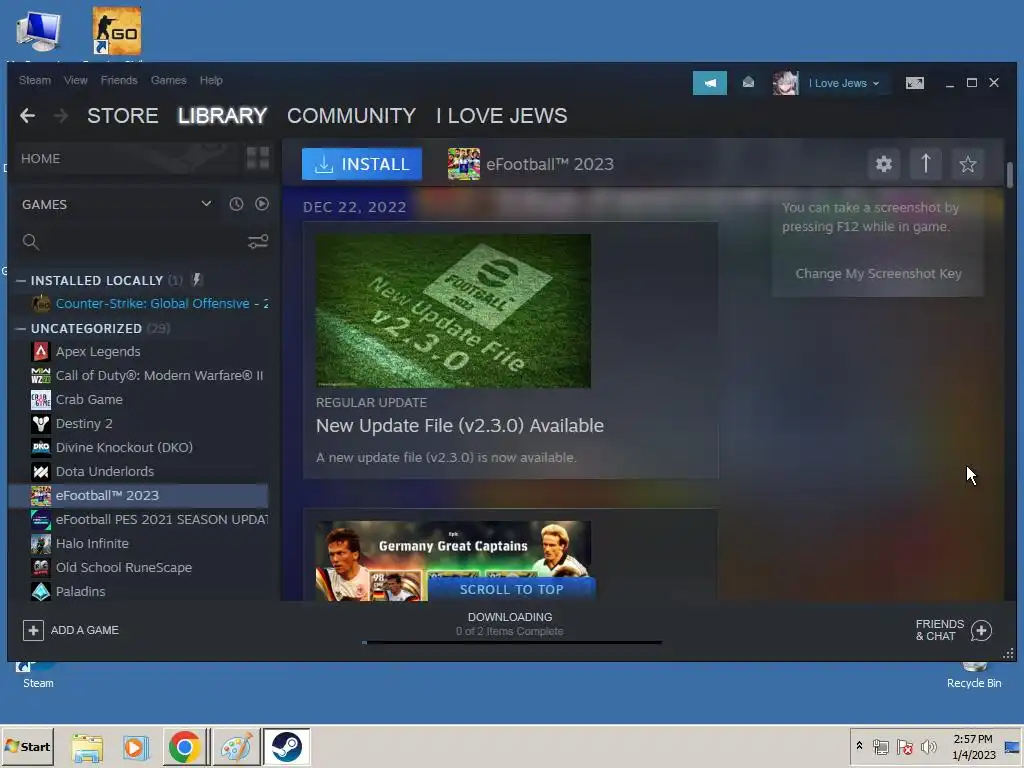This screenshot has width=1024, height=768.
Task: Open Big Picture mode icon
Action: coord(914,83)
